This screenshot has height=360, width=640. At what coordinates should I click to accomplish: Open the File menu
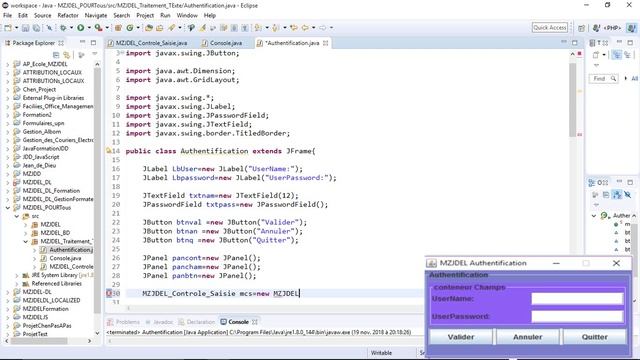(8, 16)
